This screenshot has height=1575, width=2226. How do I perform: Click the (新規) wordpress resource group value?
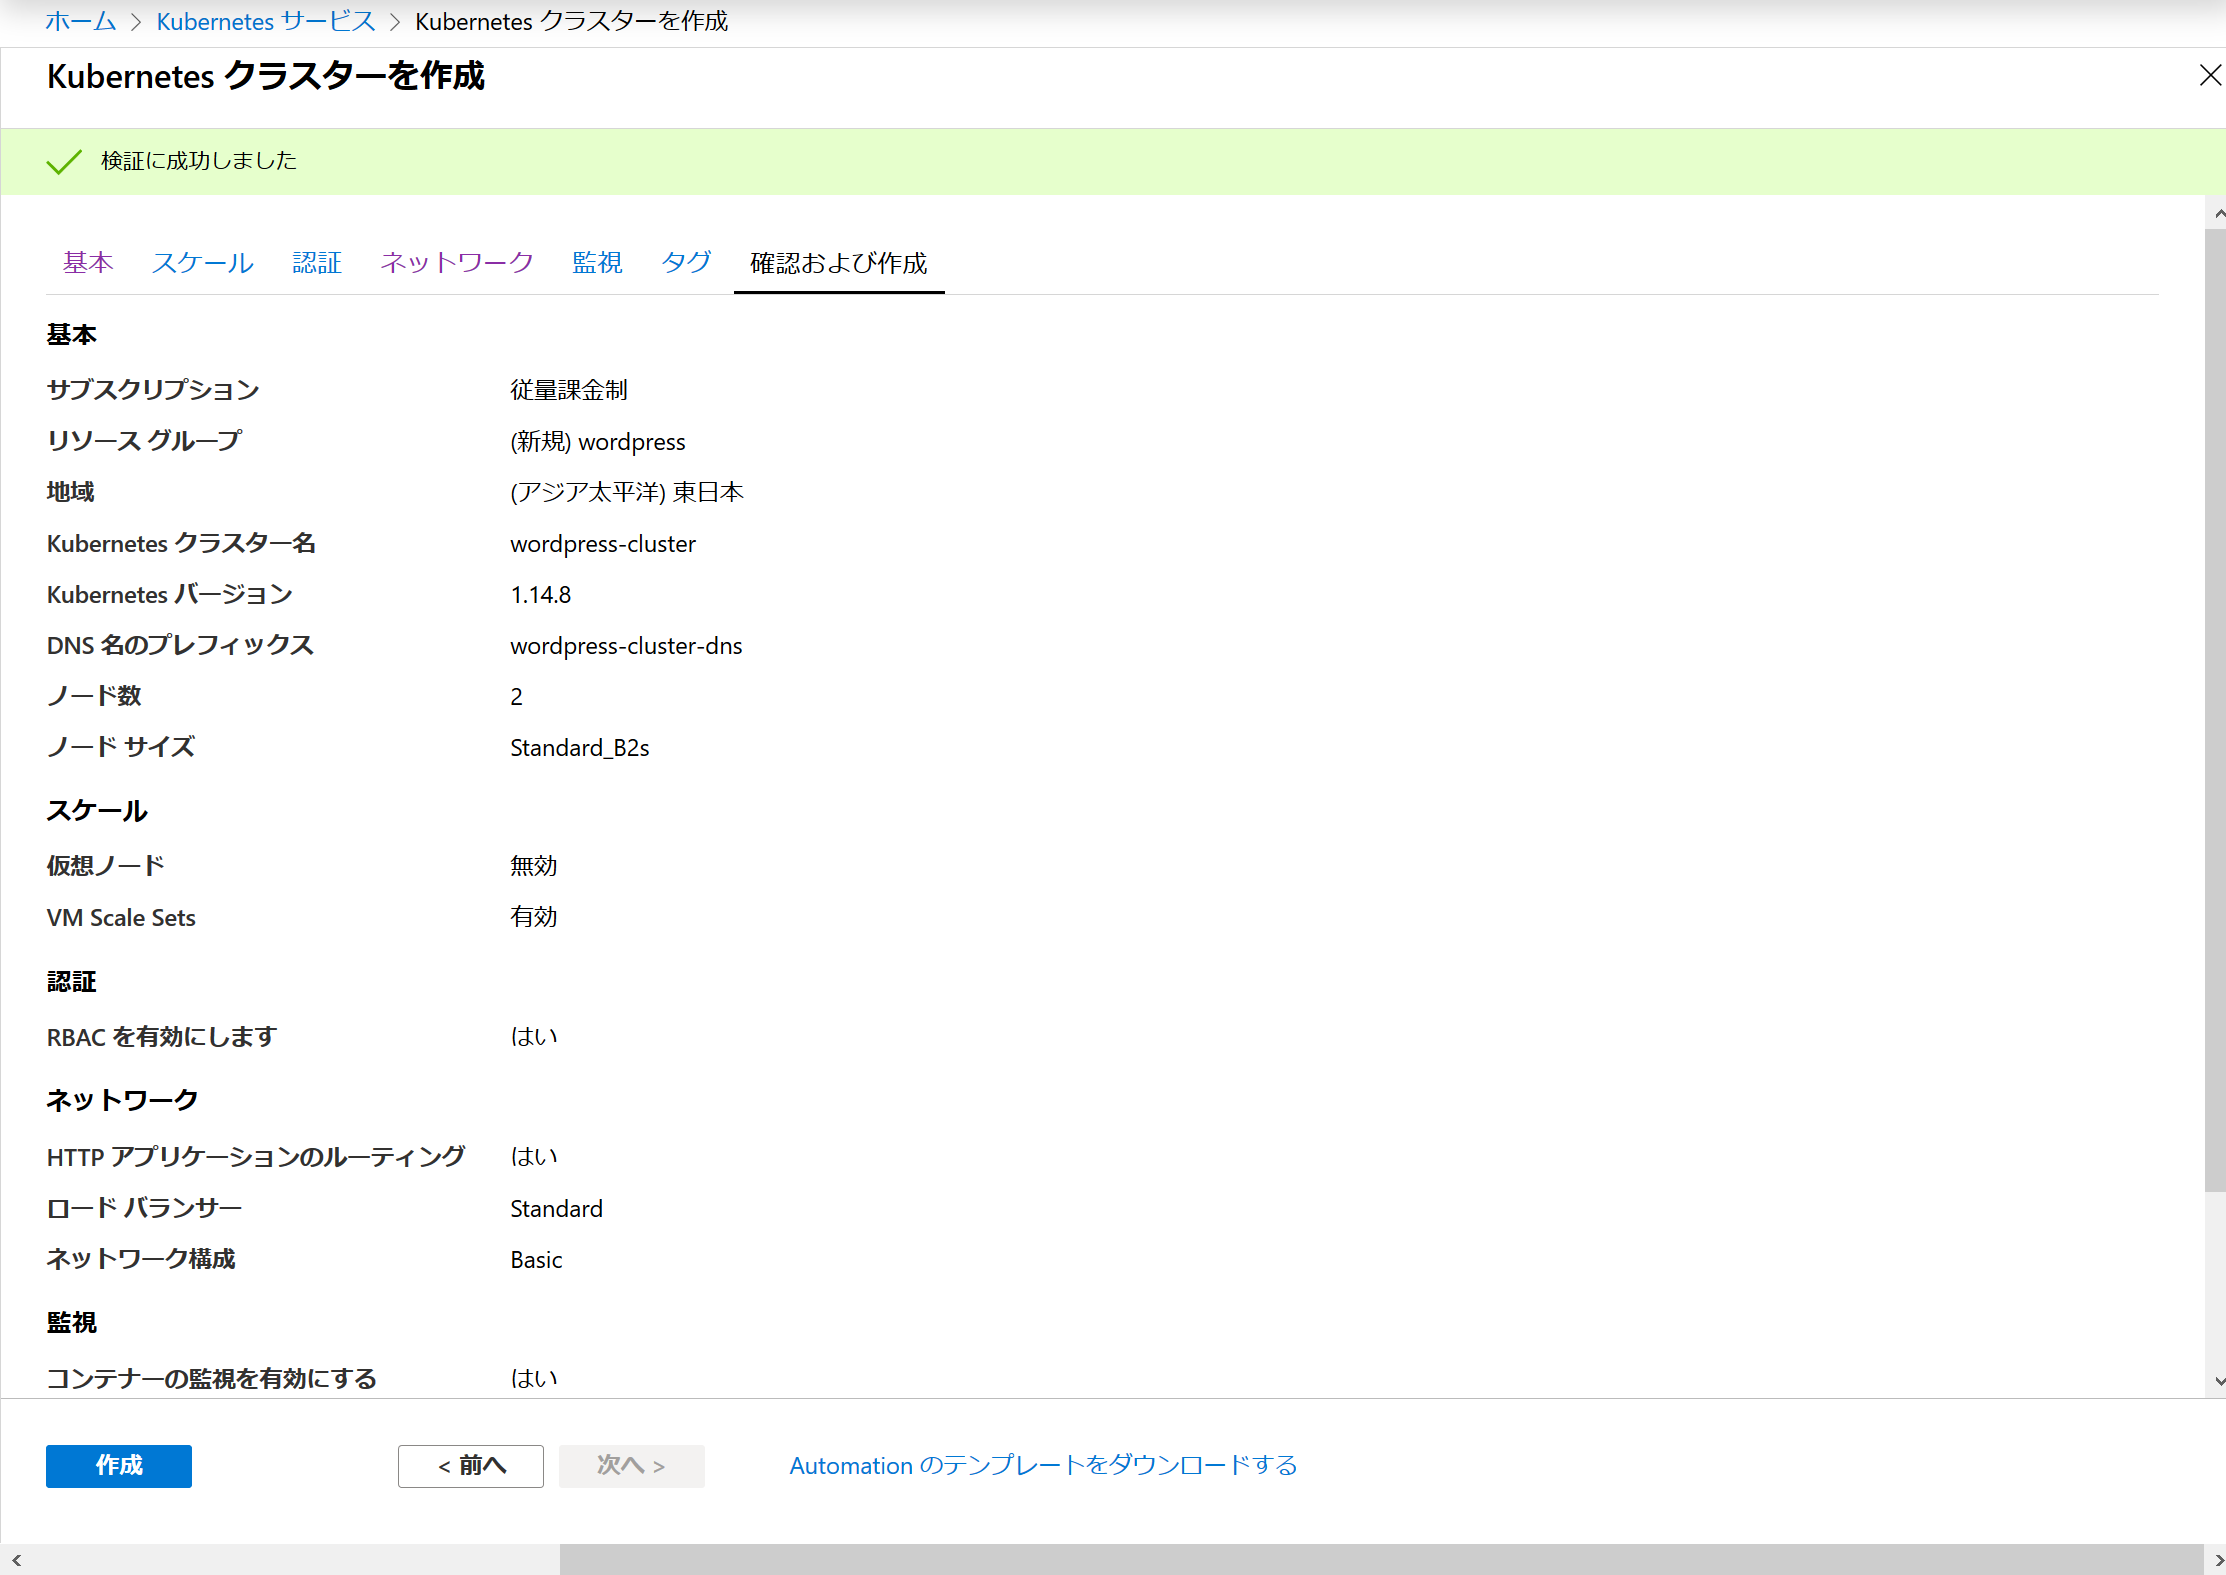point(598,442)
